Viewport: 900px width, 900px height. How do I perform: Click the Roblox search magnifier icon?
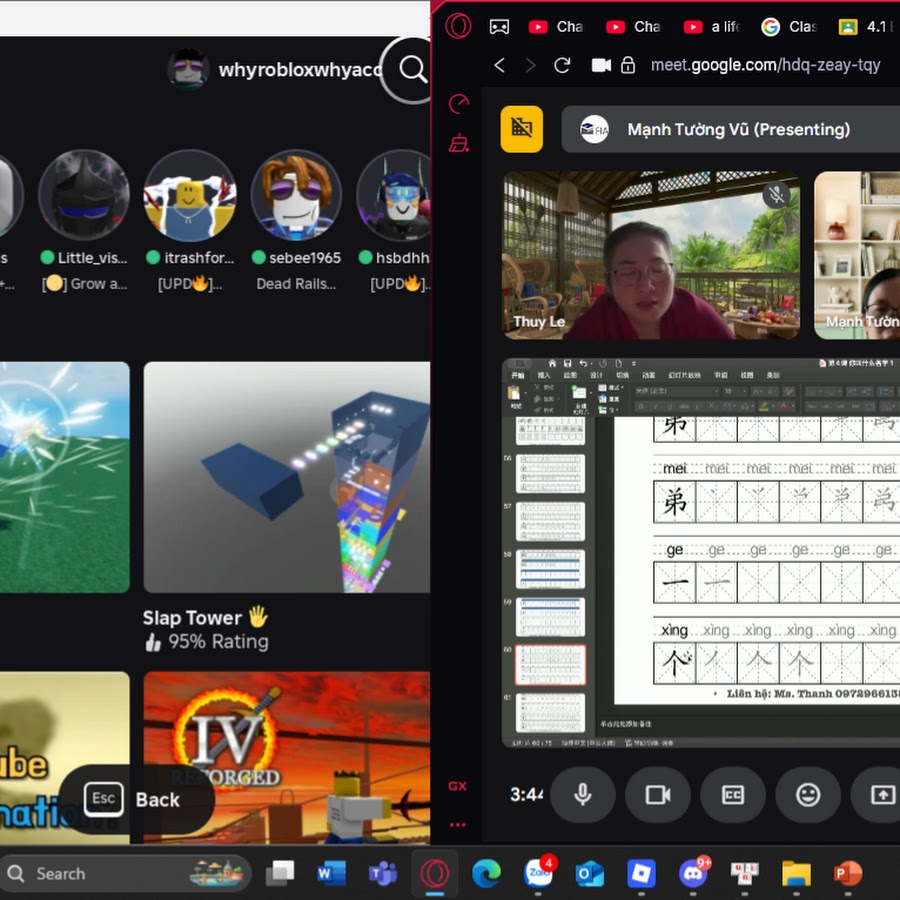click(412, 69)
